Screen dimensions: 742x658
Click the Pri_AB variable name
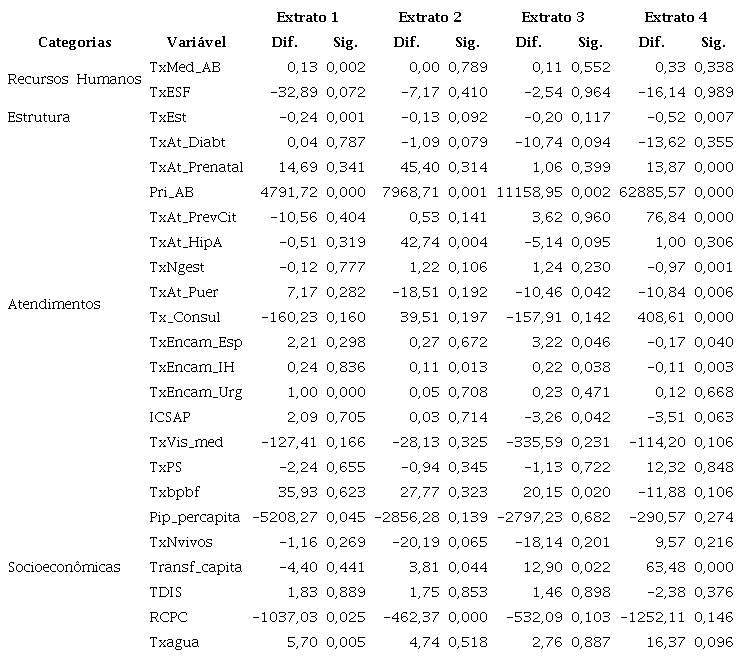tap(172, 192)
